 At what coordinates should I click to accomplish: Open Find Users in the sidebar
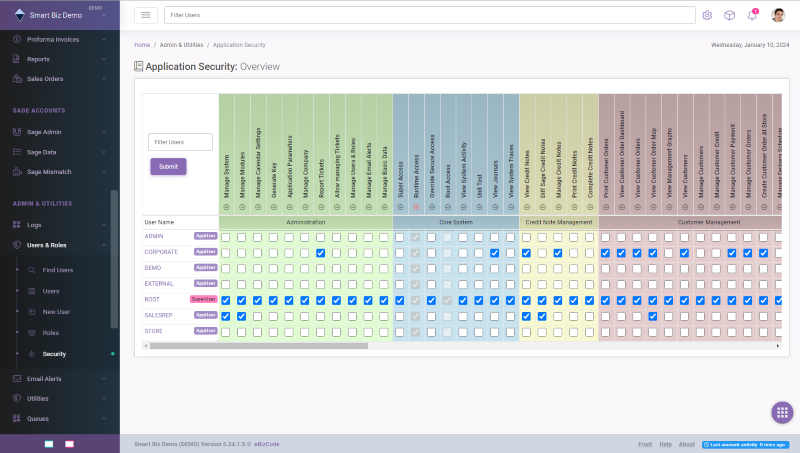(57, 270)
